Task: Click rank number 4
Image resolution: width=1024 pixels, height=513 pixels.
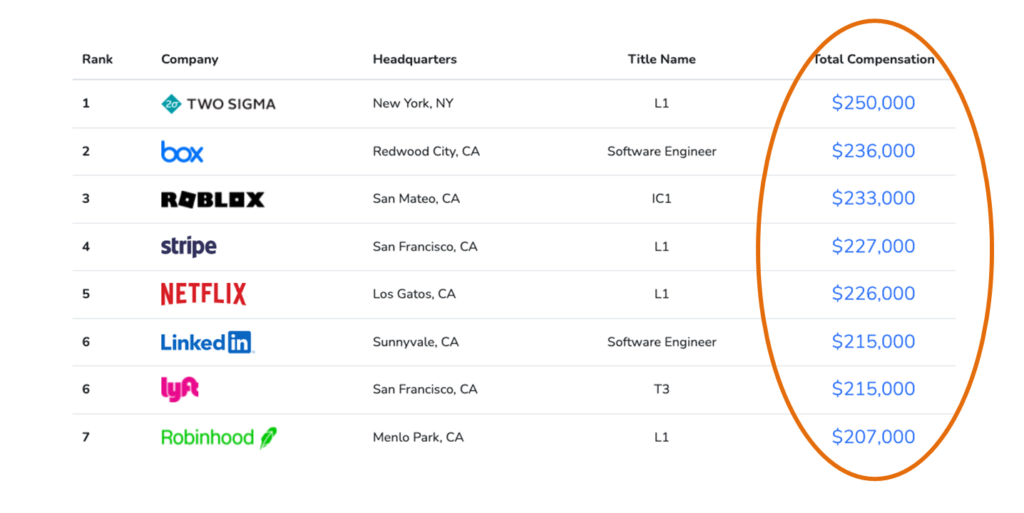Action: 86,247
